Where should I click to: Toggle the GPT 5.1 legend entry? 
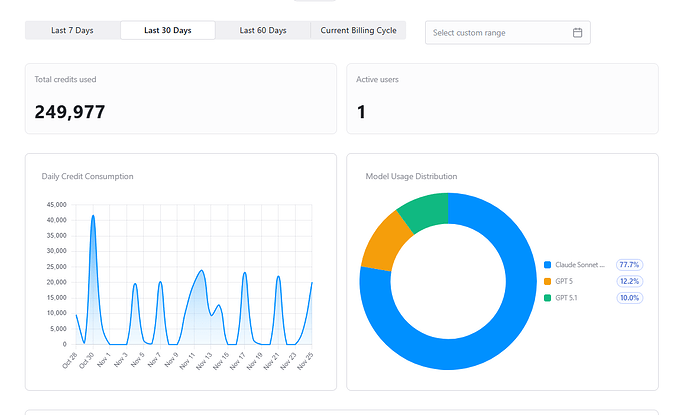coord(566,298)
